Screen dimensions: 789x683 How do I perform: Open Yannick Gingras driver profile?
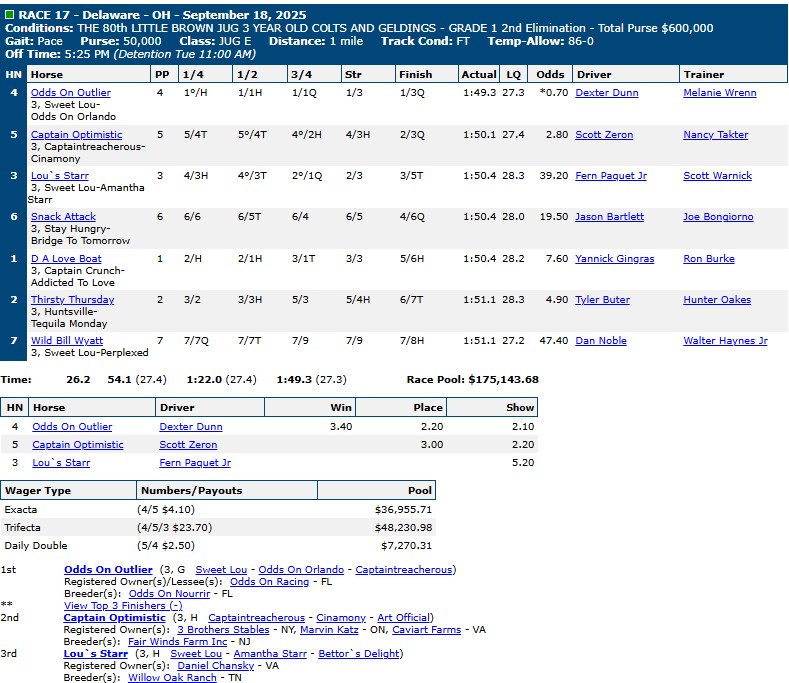(x=614, y=258)
